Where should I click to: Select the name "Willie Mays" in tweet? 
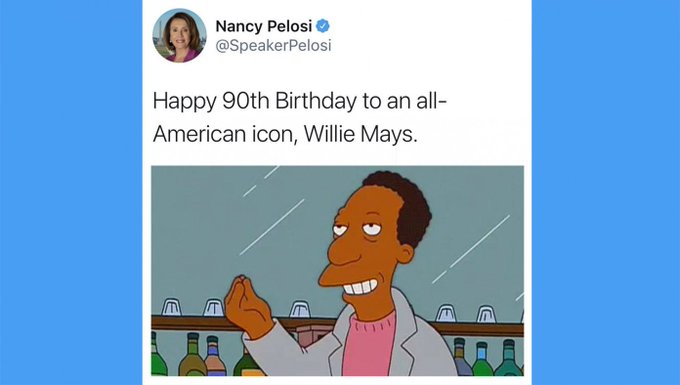click(360, 134)
